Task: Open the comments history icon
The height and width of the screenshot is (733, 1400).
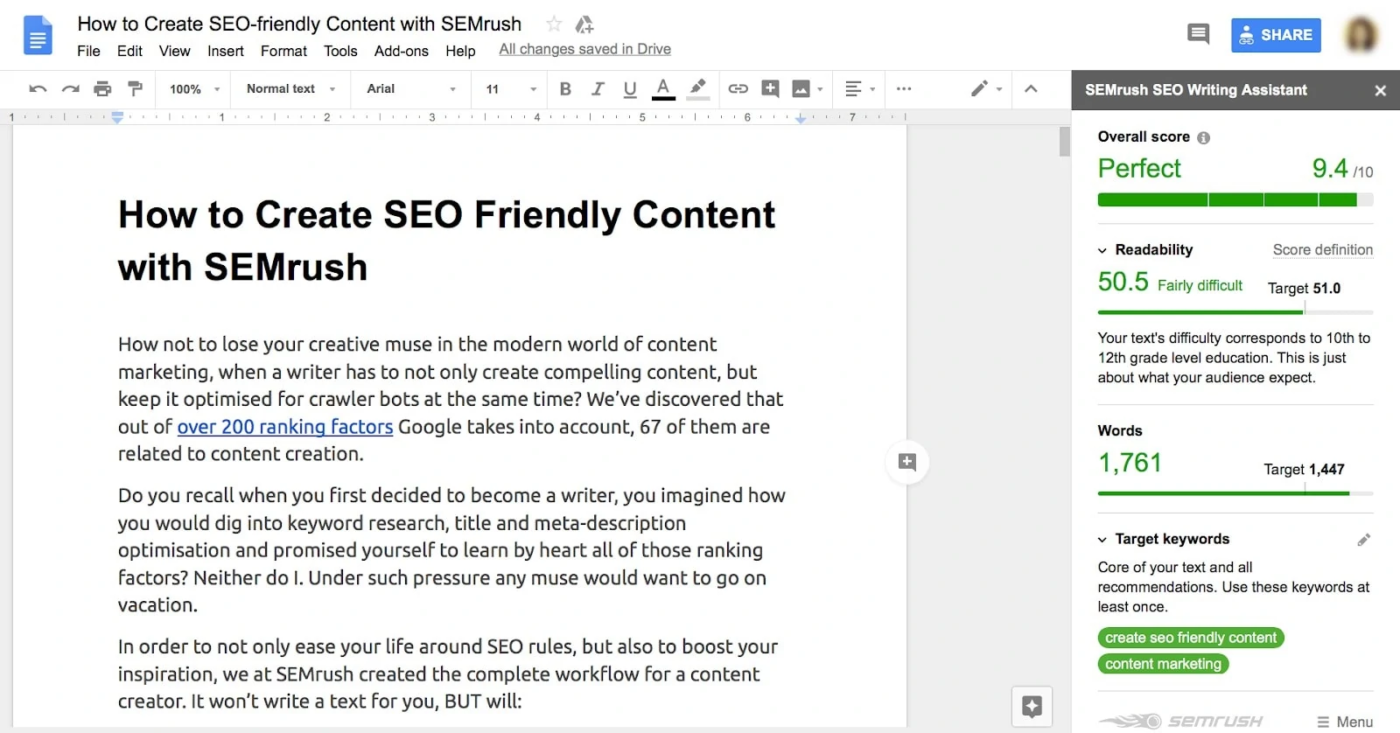Action: point(1198,34)
